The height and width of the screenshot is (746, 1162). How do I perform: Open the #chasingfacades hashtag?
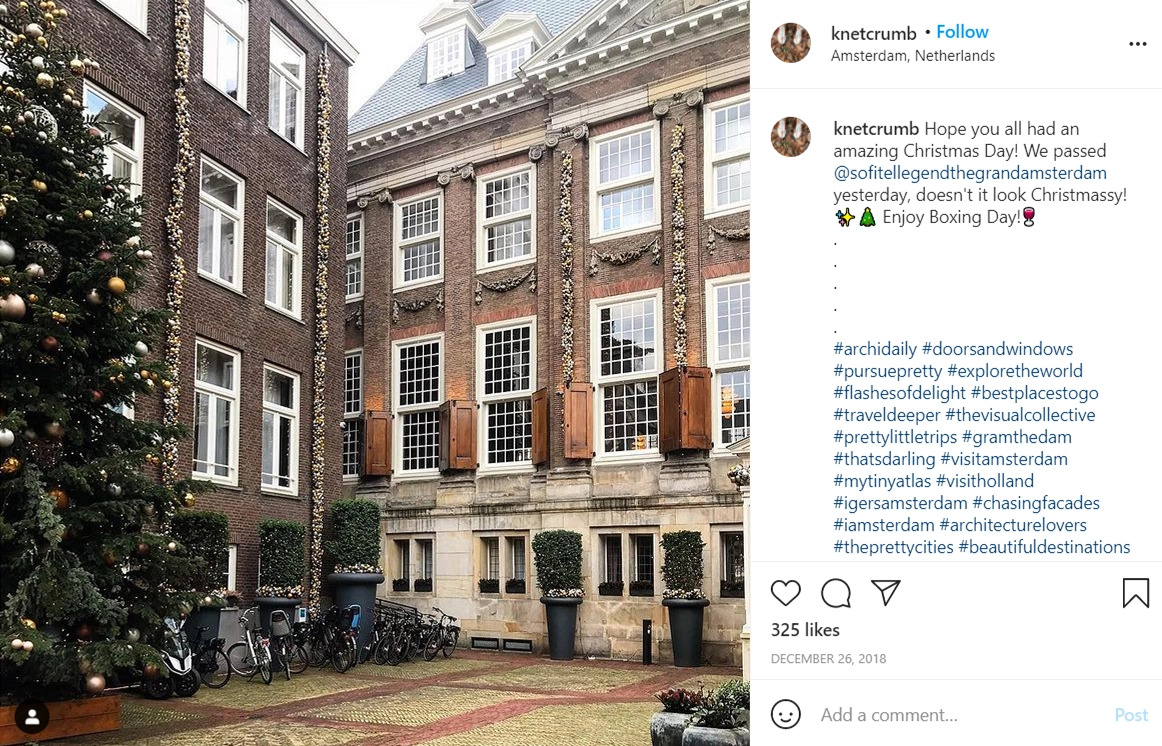point(1036,503)
